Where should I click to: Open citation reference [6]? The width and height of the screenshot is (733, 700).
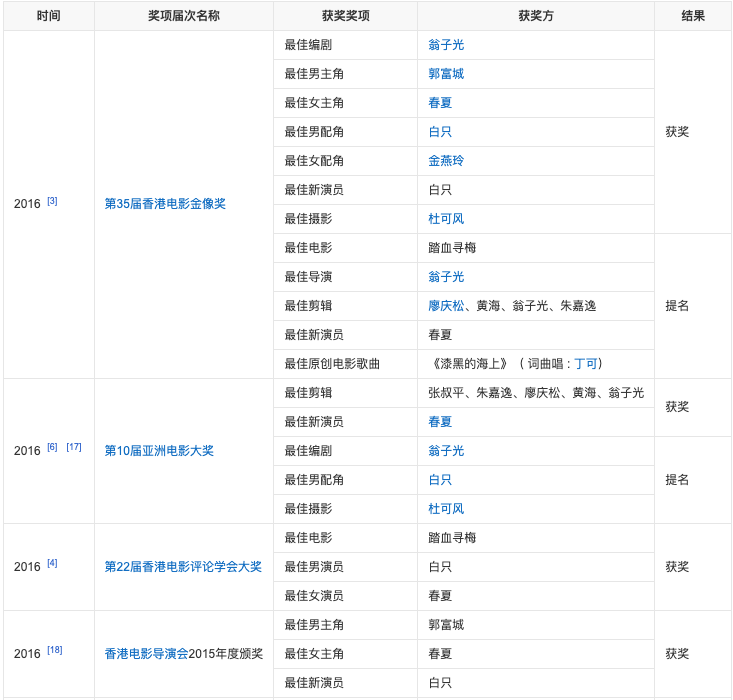point(52,447)
